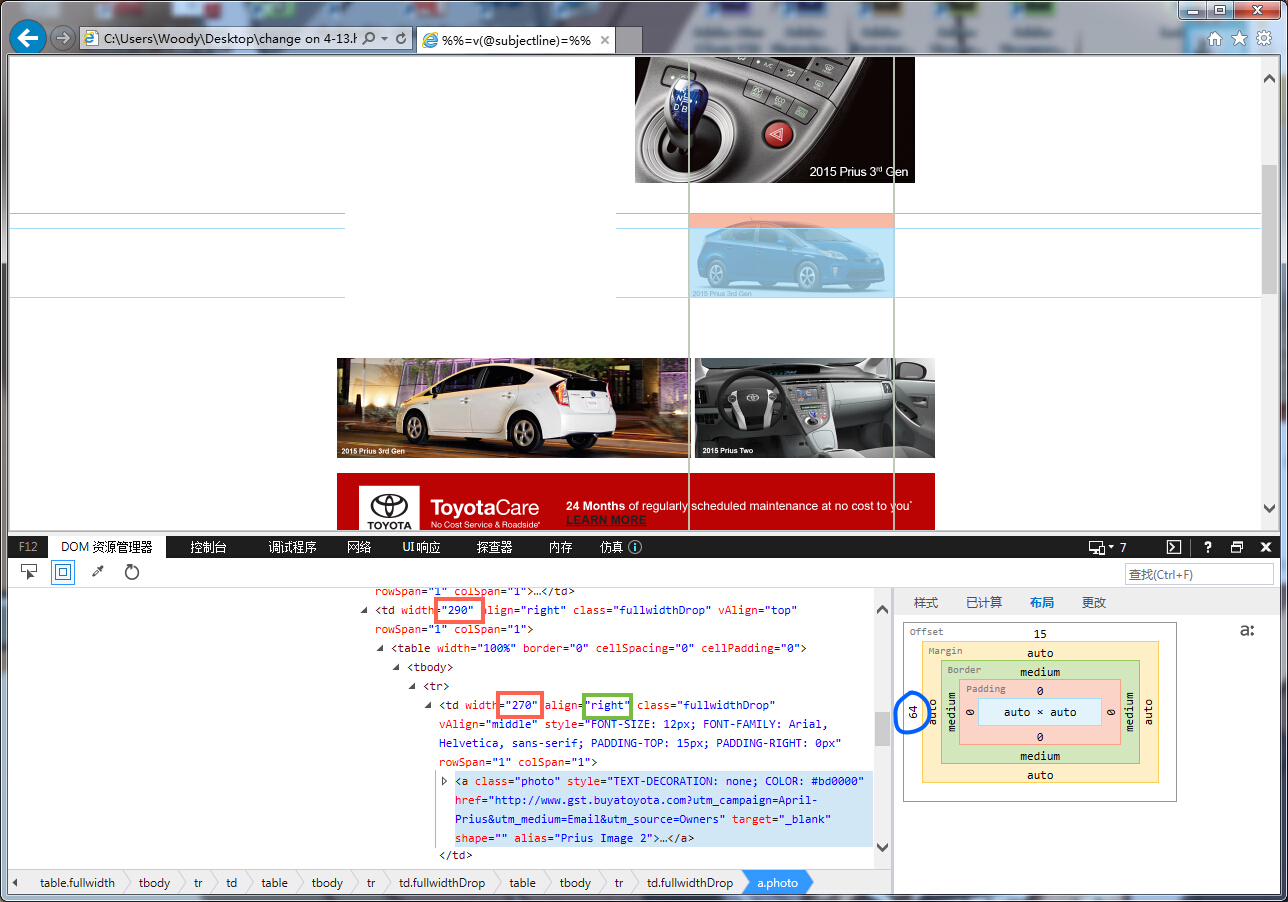Refresh the page from the address bar
1288x902 pixels.
(402, 38)
